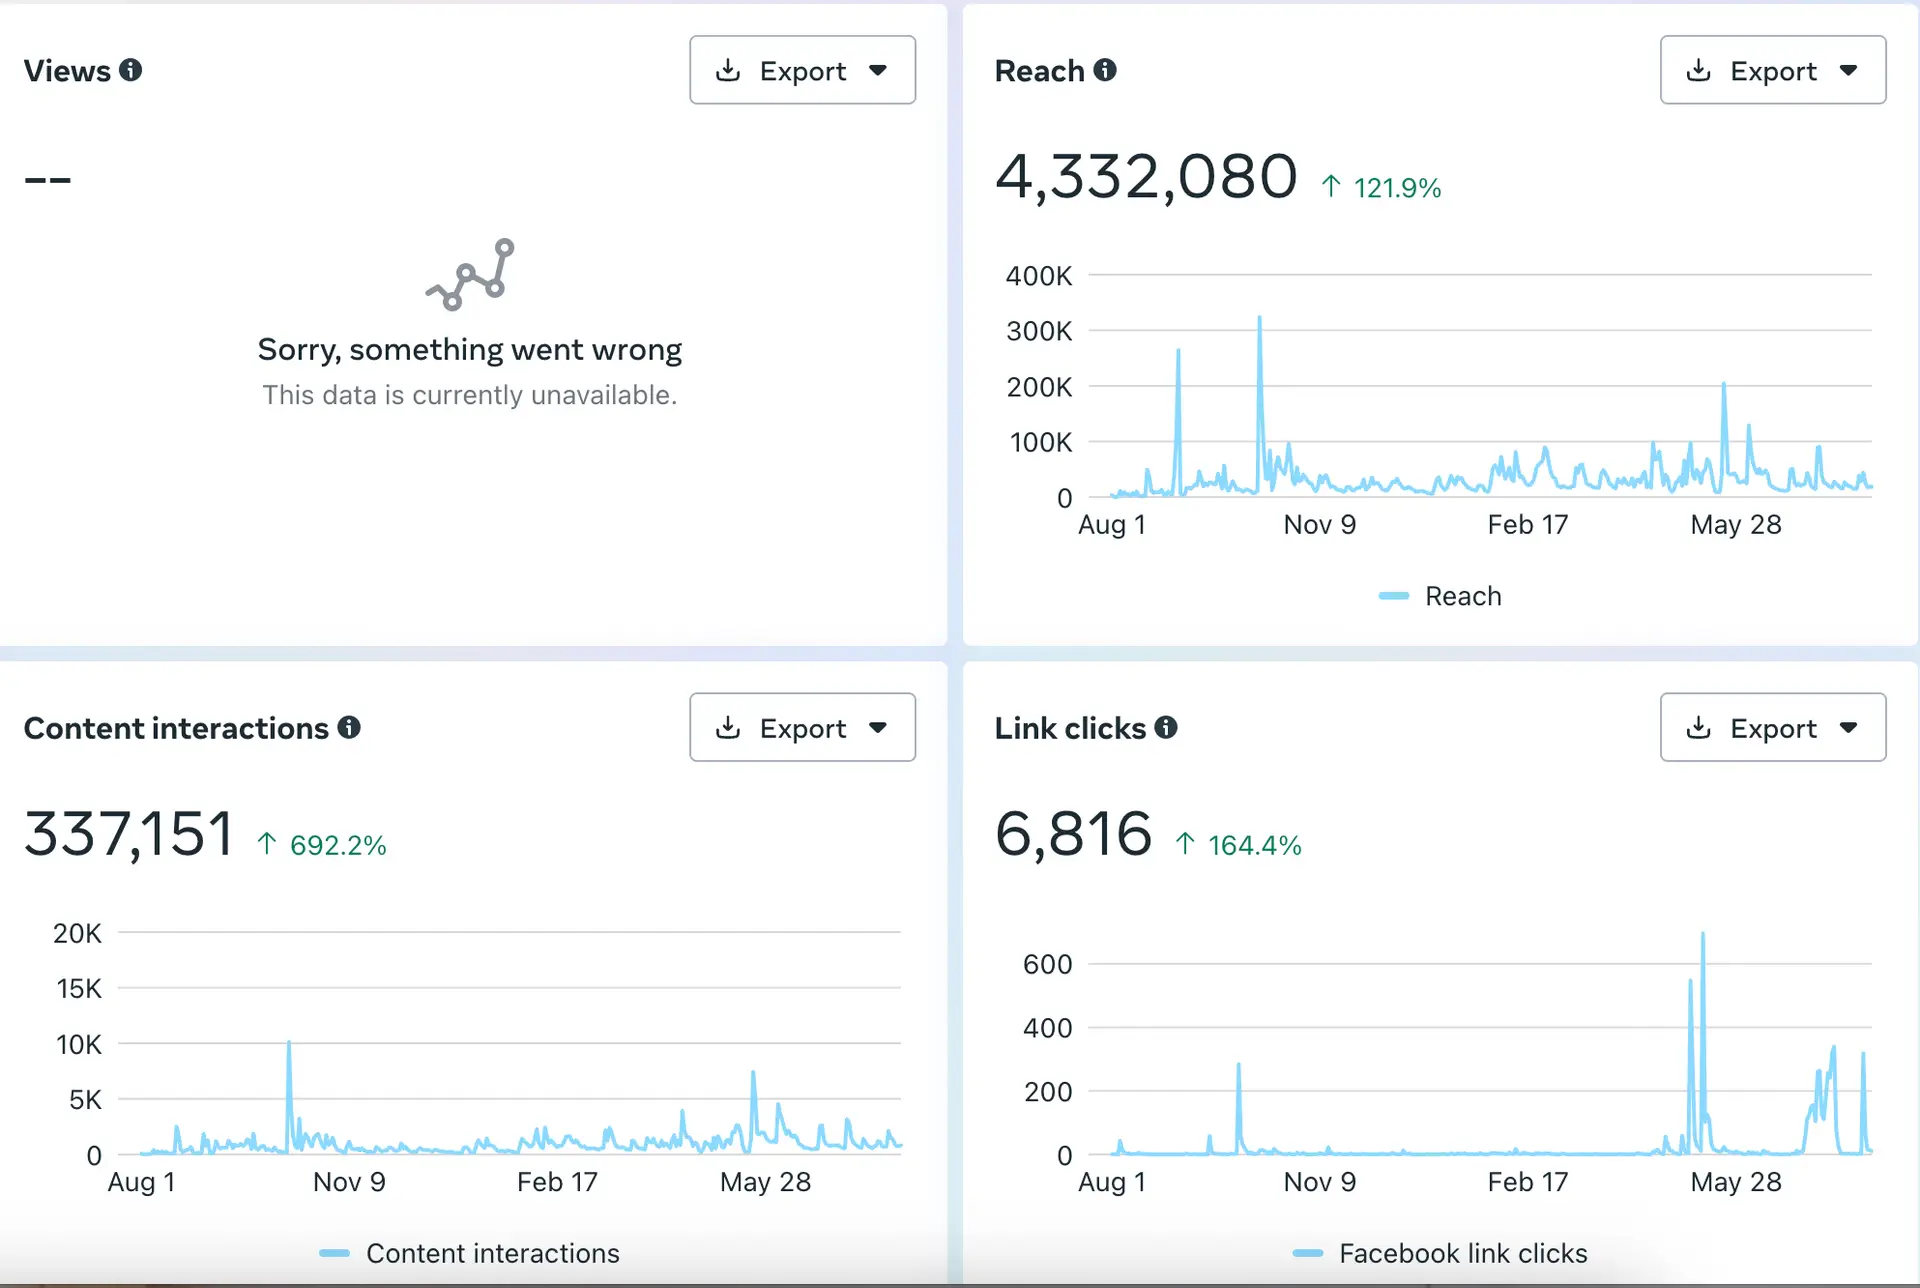Viewport: 1920px width, 1288px height.
Task: Click the 6,816 link clicks total
Action: [1073, 834]
